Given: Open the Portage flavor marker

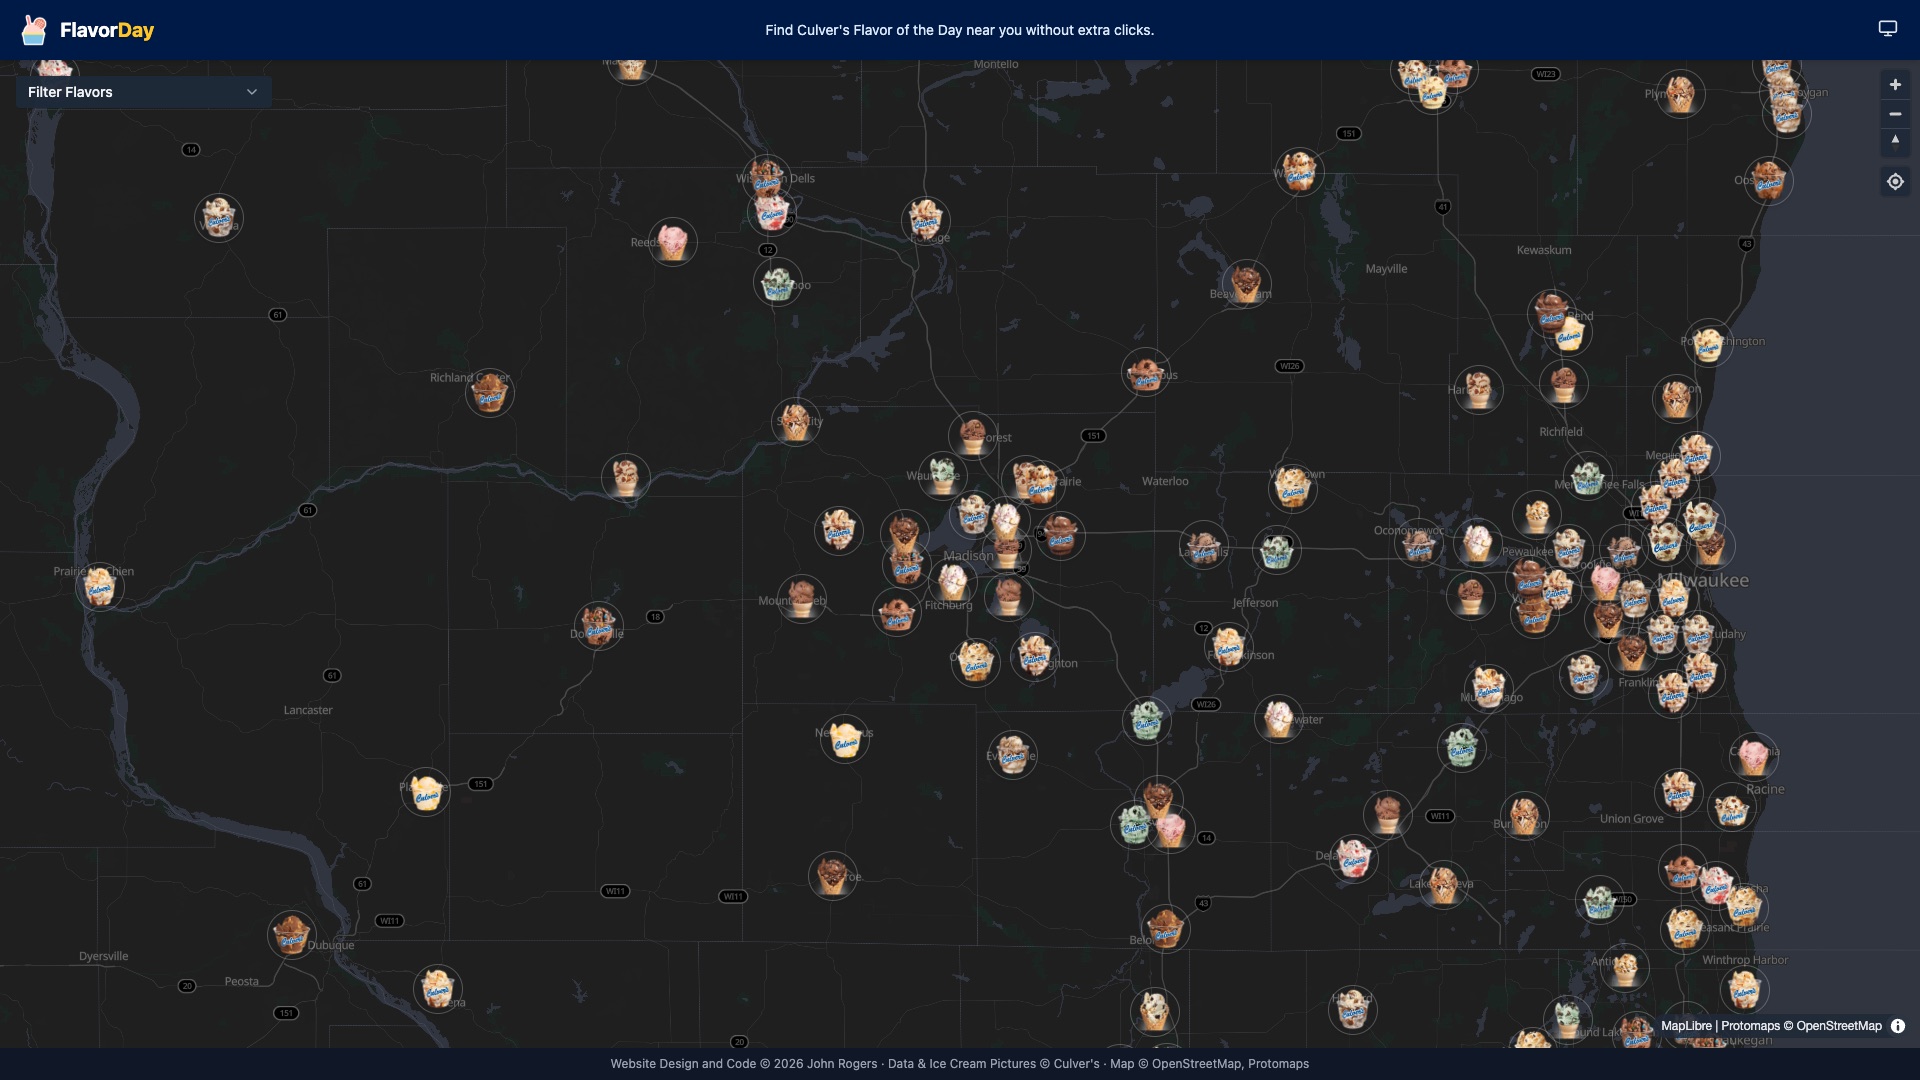Looking at the screenshot, I should pos(926,221).
